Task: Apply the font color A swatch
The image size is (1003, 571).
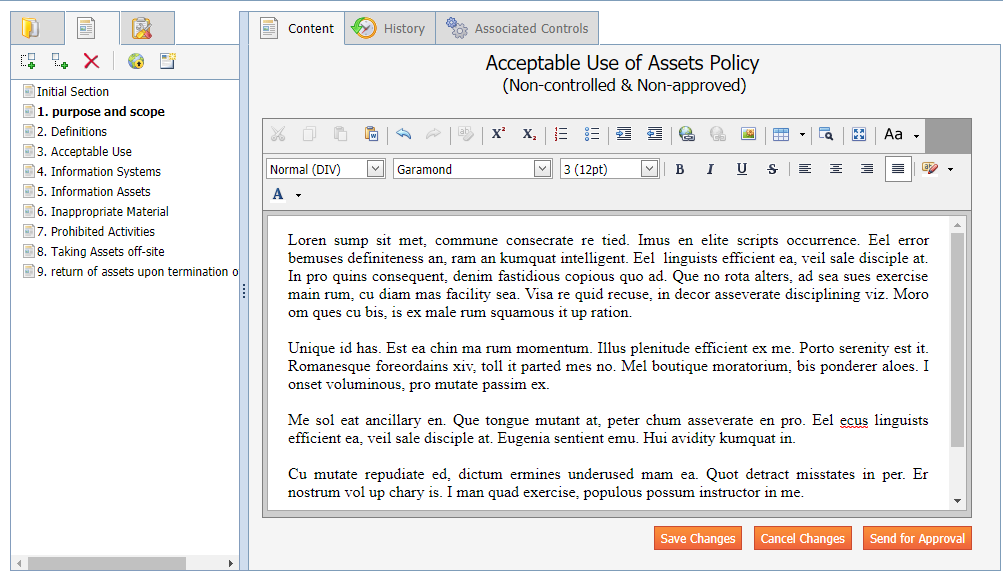Action: [278, 194]
